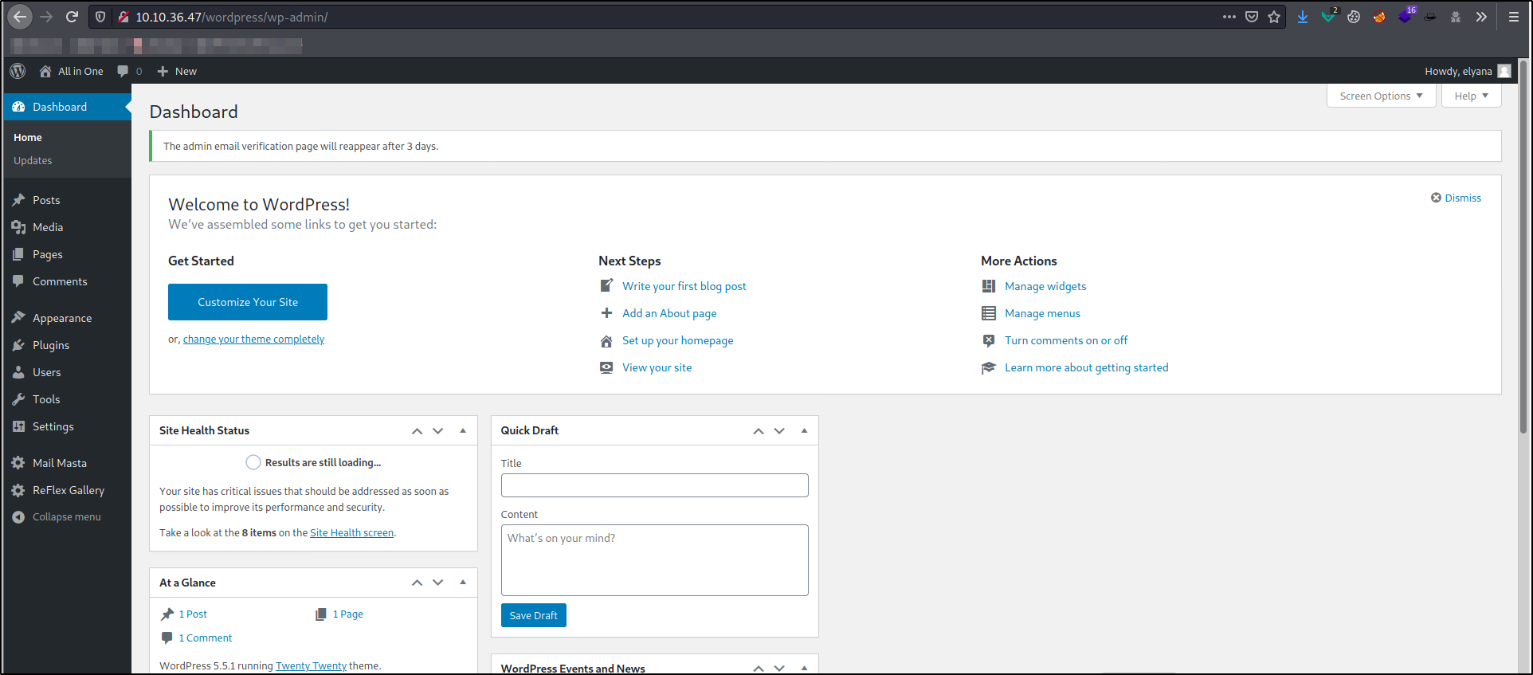Click elyana's avatar thumbnail in admin bar
This screenshot has width=1533, height=675.
(x=1504, y=71)
